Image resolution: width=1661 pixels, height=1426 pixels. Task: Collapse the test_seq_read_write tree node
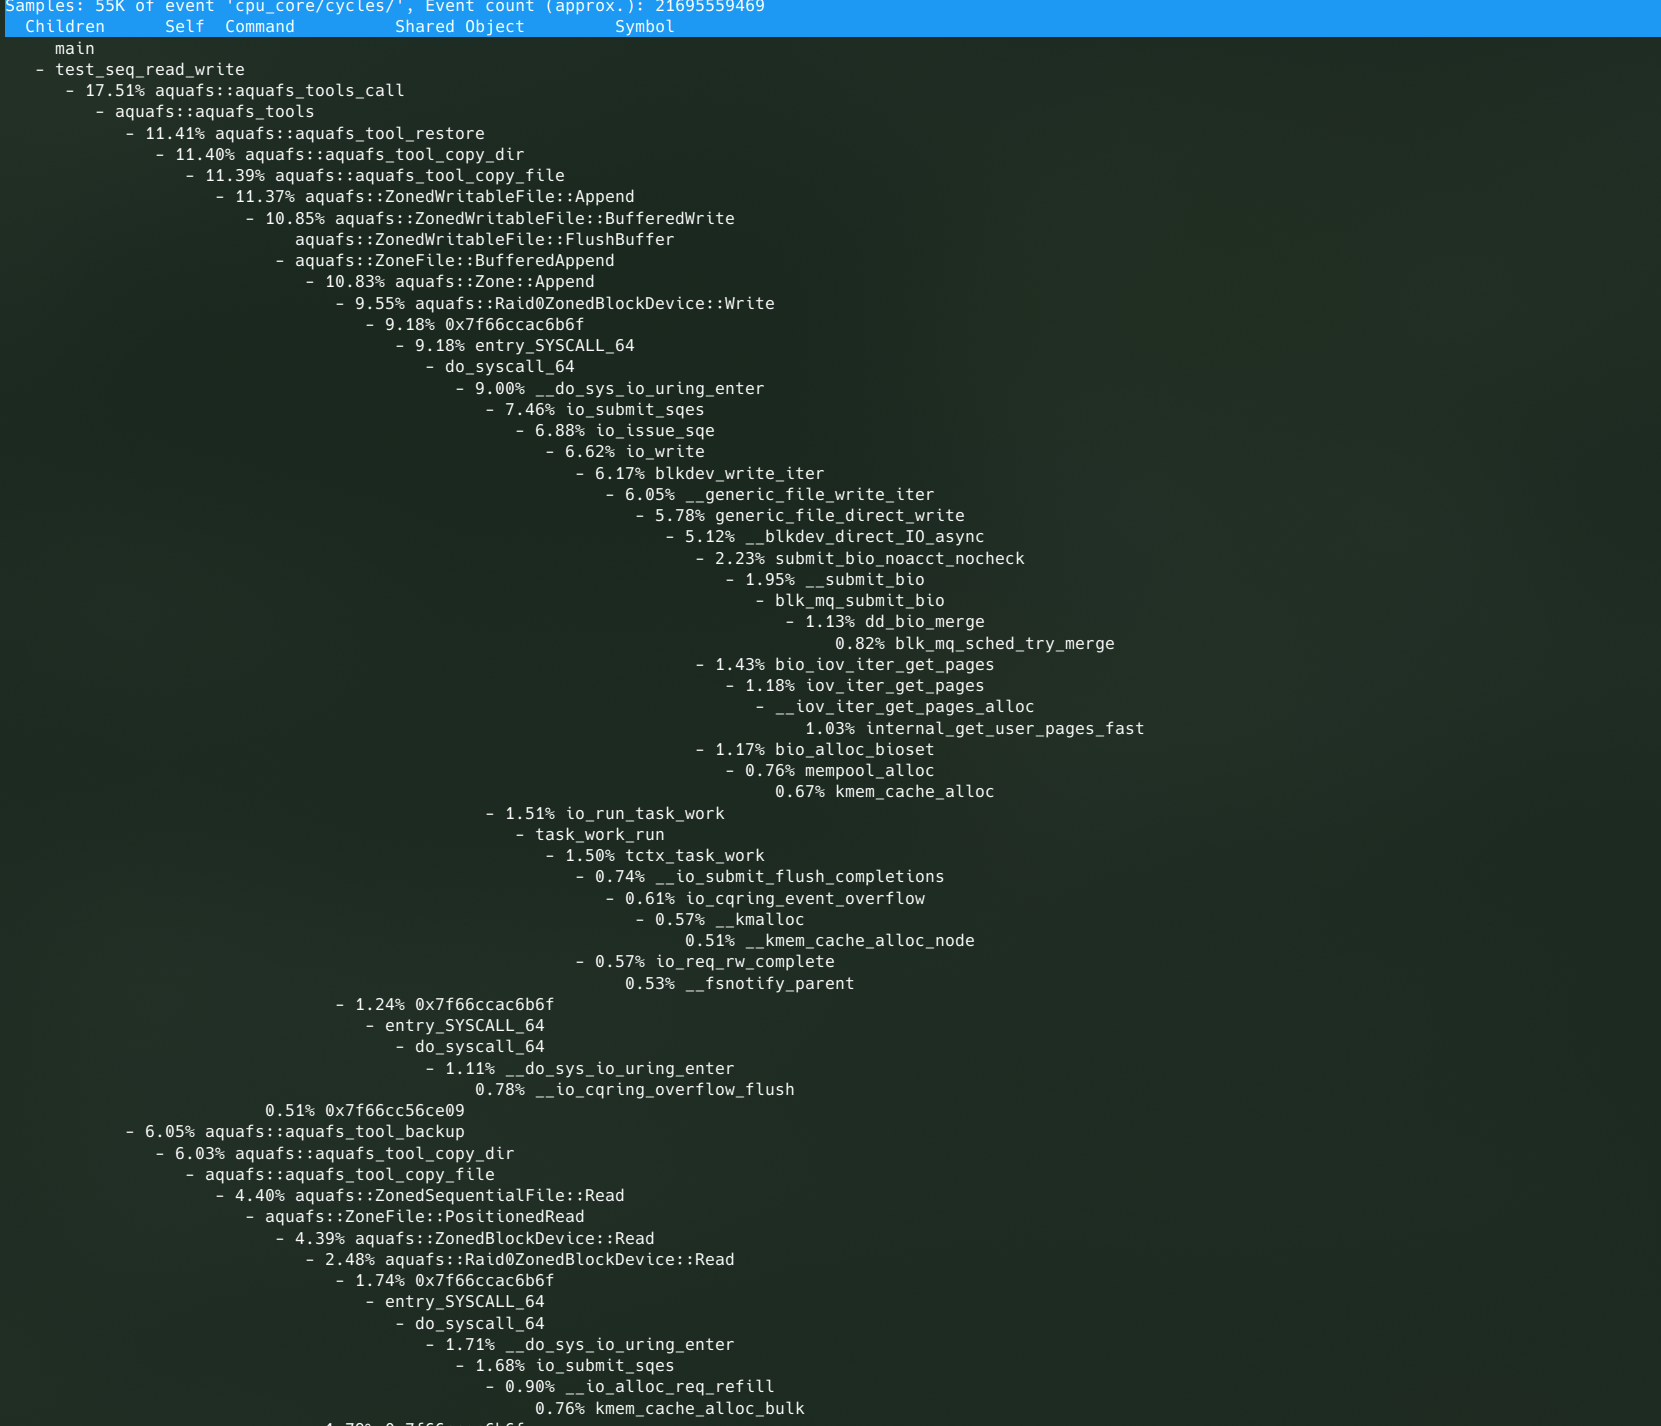coord(40,70)
